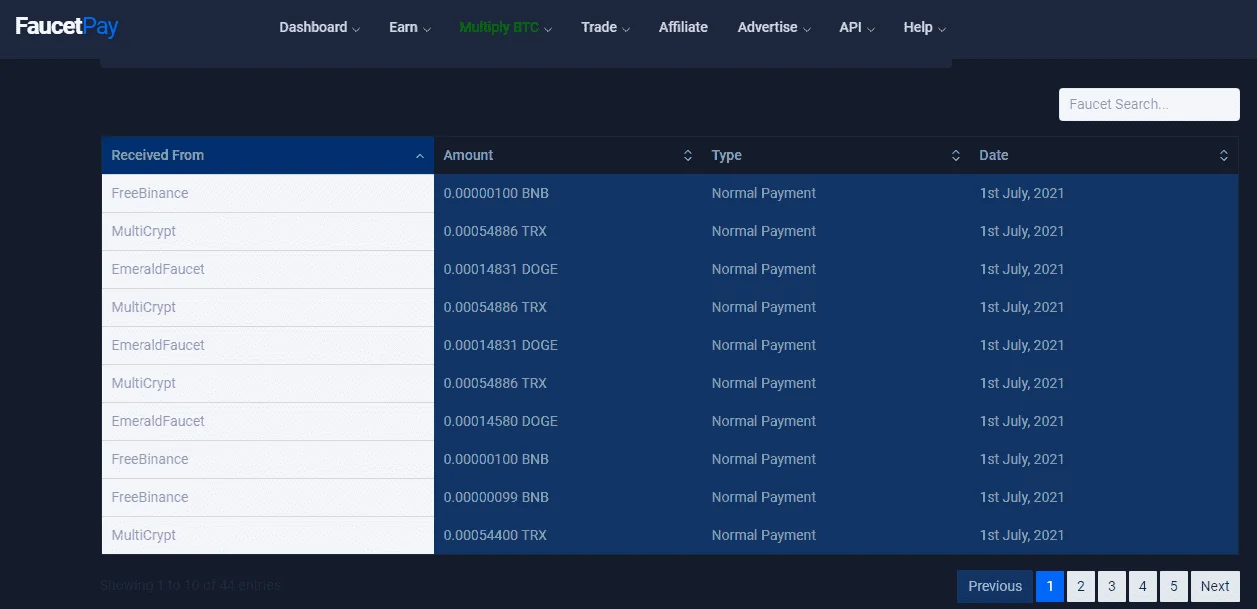The height and width of the screenshot is (609, 1257).
Task: Sort table by Amount column
Action: coord(568,155)
